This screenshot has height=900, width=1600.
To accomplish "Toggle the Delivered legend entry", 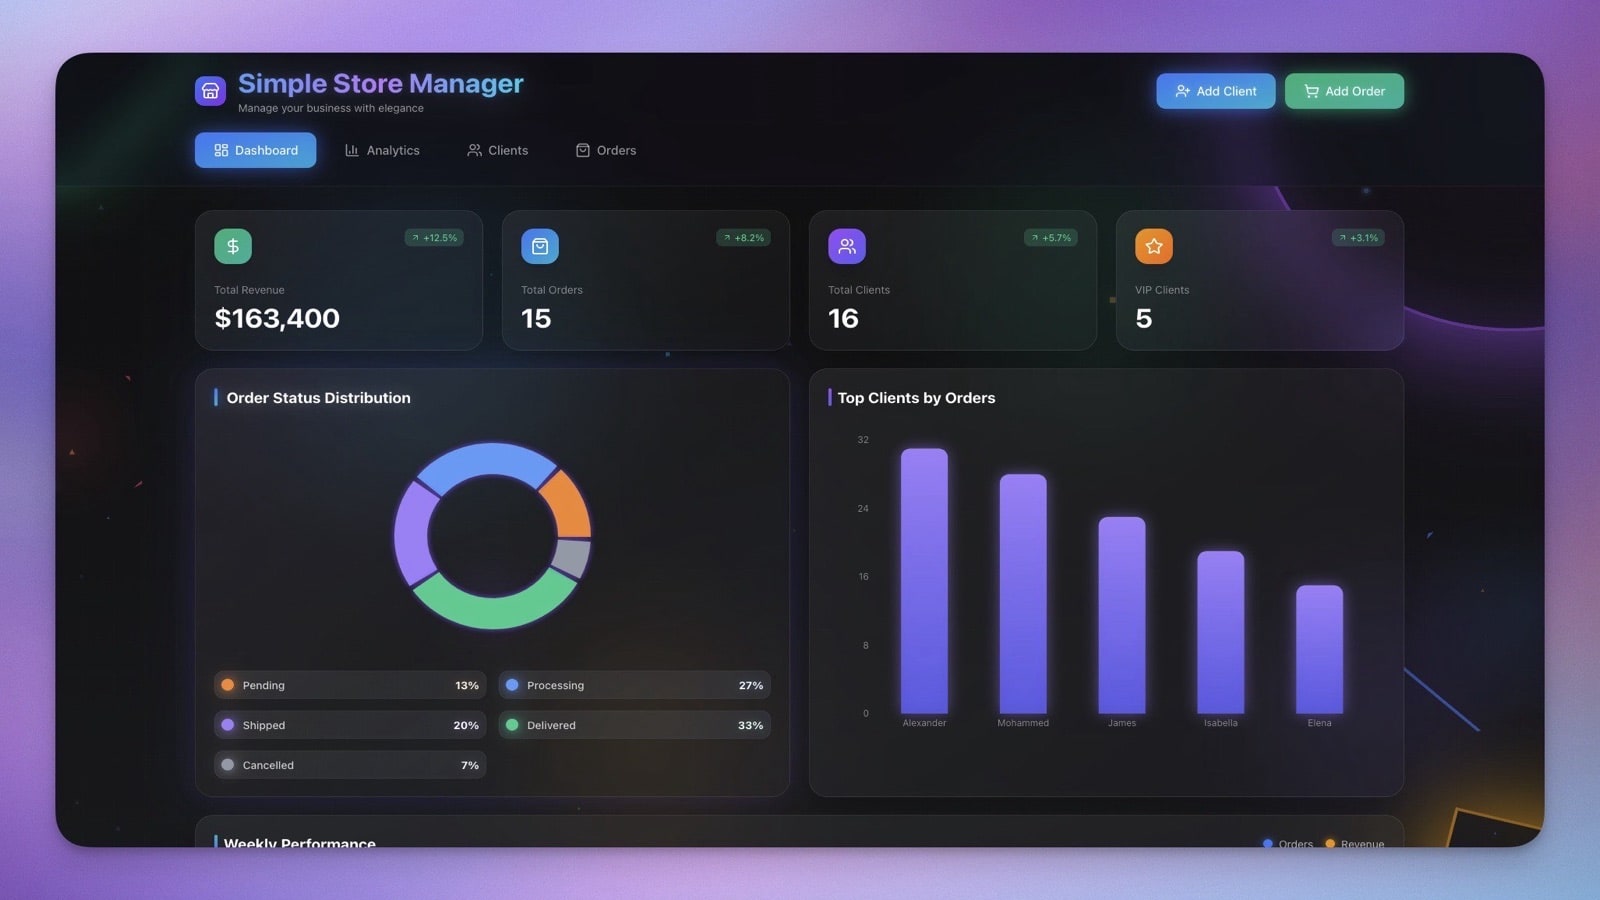I will pos(635,725).
